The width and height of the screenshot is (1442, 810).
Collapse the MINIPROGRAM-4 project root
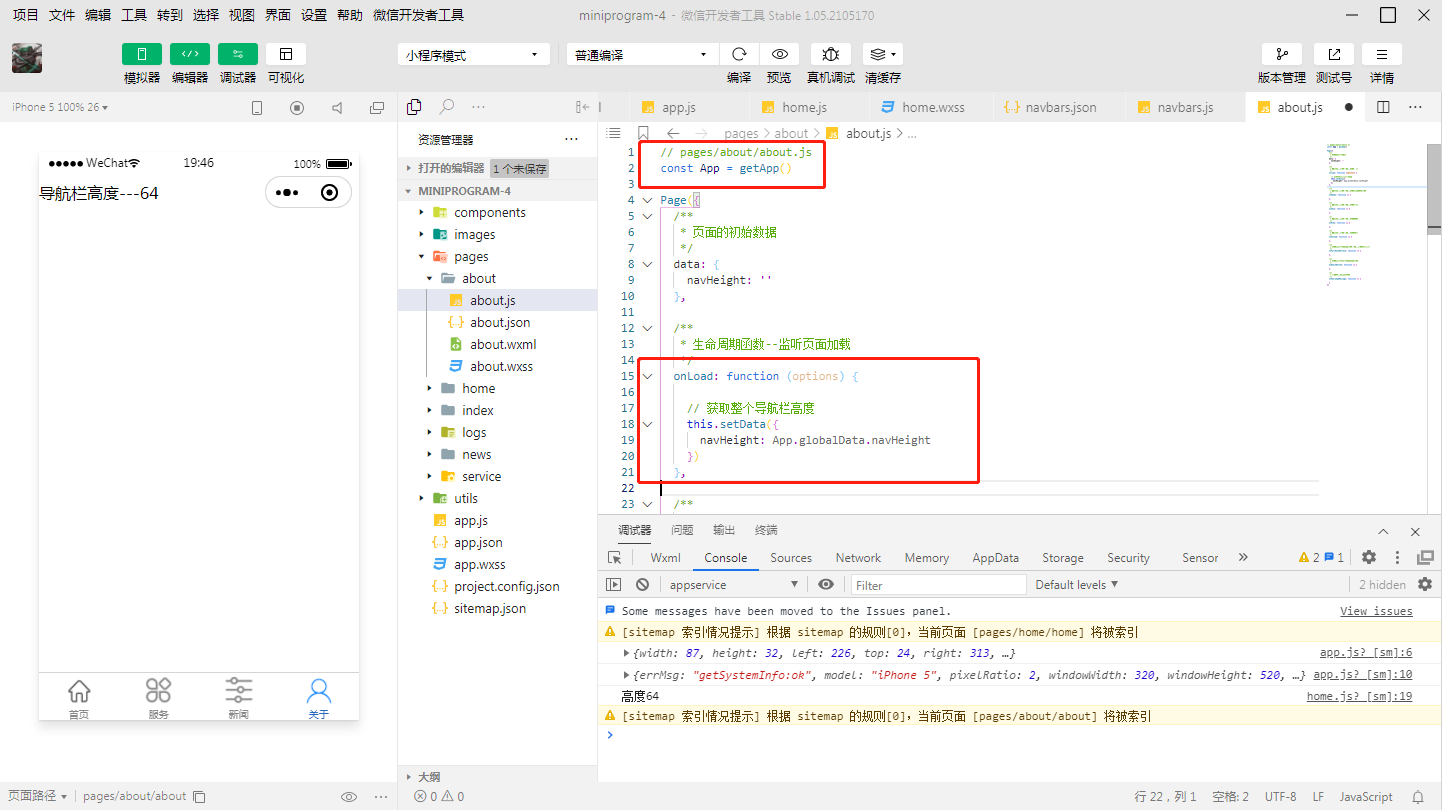[500, 191]
